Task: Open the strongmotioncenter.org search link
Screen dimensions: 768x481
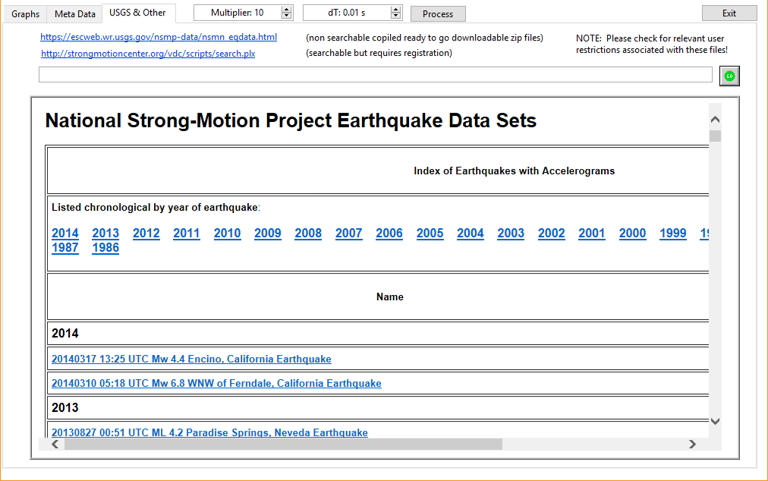Action: 148,53
